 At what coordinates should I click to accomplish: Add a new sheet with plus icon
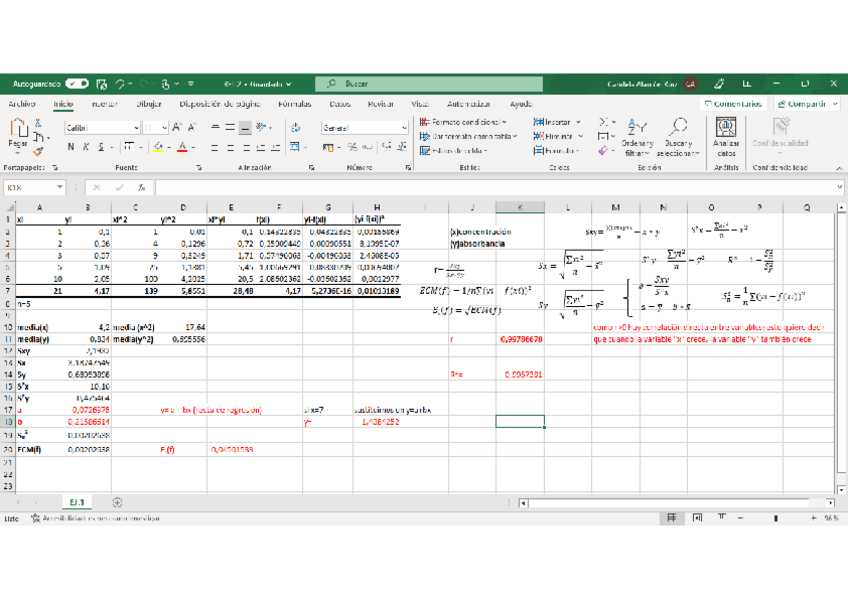click(117, 503)
